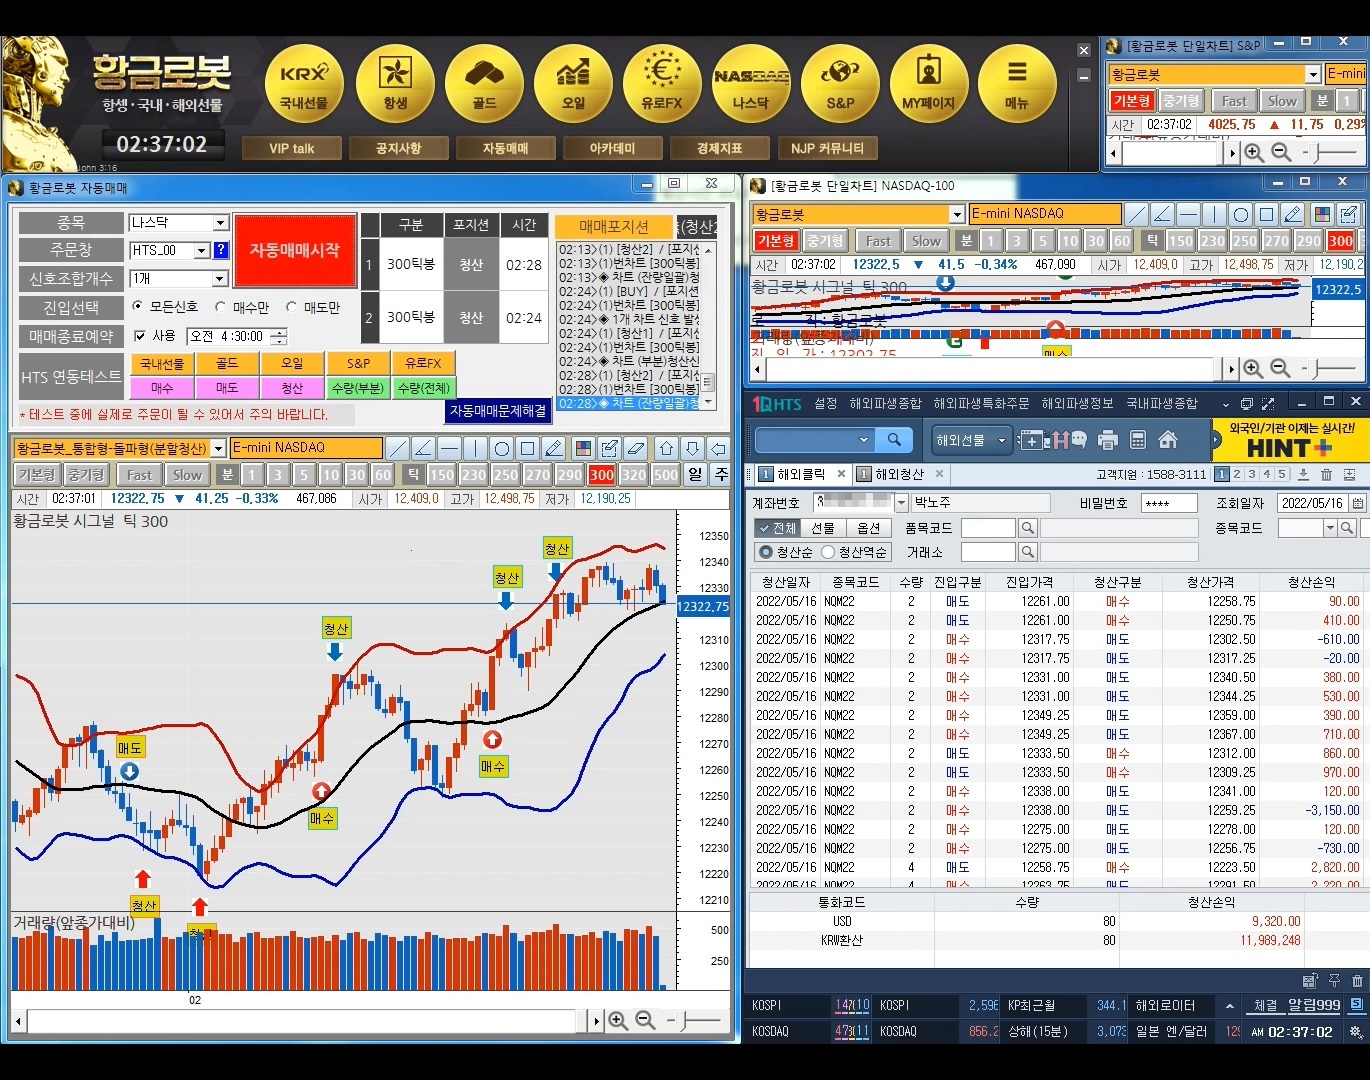1370x1080 pixels.
Task: Select the 모든신호 radio option
Action: [x=136, y=307]
